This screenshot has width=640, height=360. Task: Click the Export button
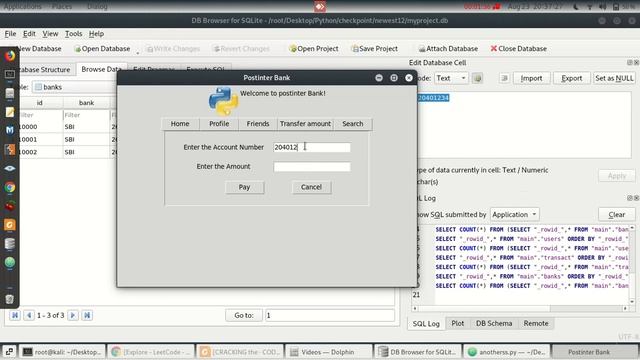tap(572, 78)
